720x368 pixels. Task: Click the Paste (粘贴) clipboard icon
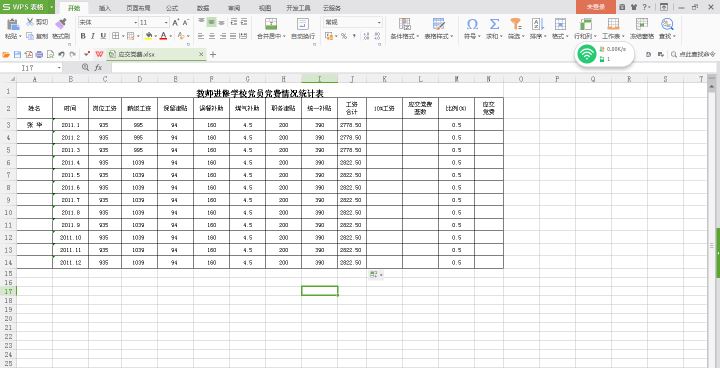(x=12, y=25)
